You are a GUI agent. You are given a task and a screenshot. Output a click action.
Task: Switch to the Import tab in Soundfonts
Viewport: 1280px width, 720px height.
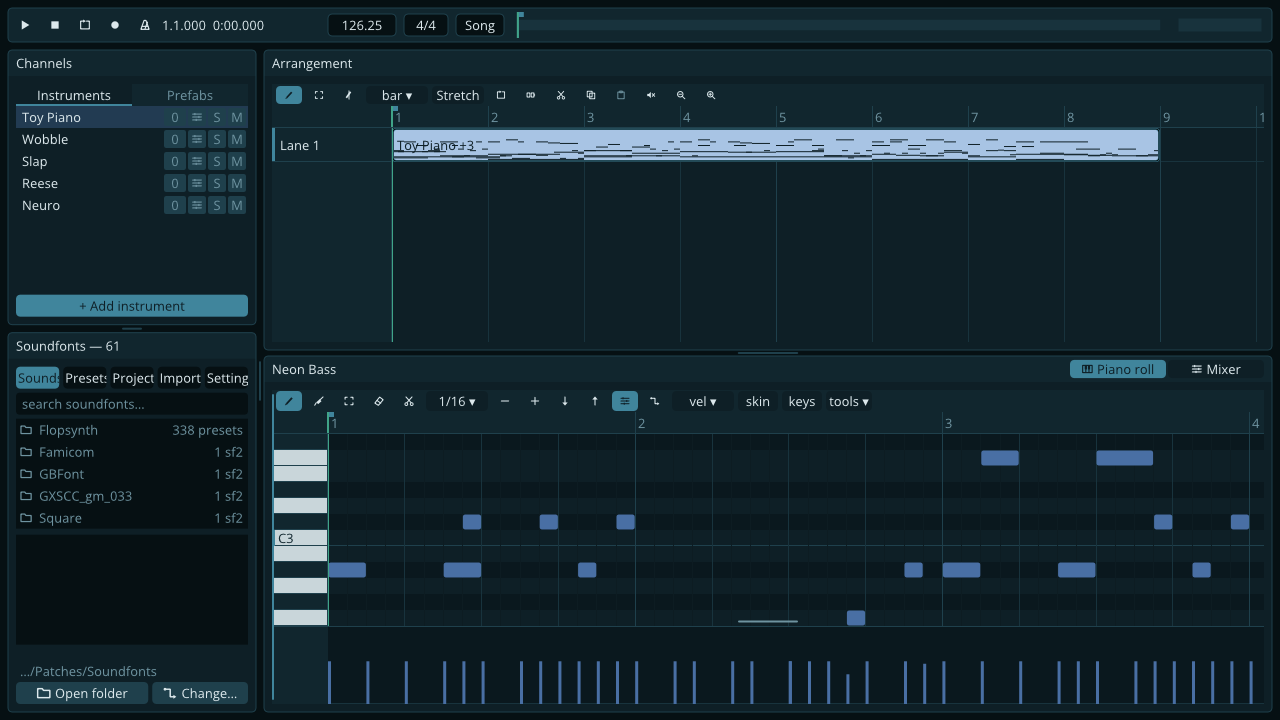180,378
